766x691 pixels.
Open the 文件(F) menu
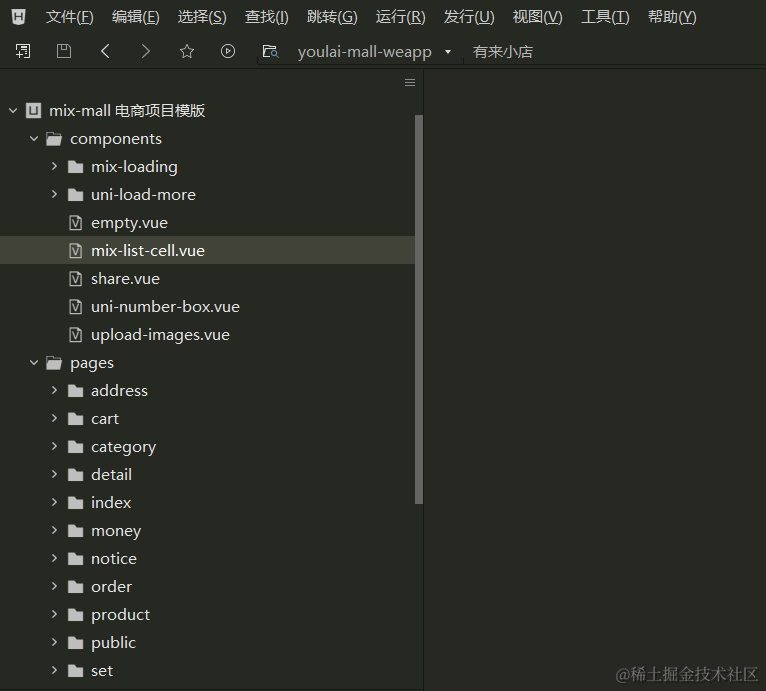tap(69, 17)
